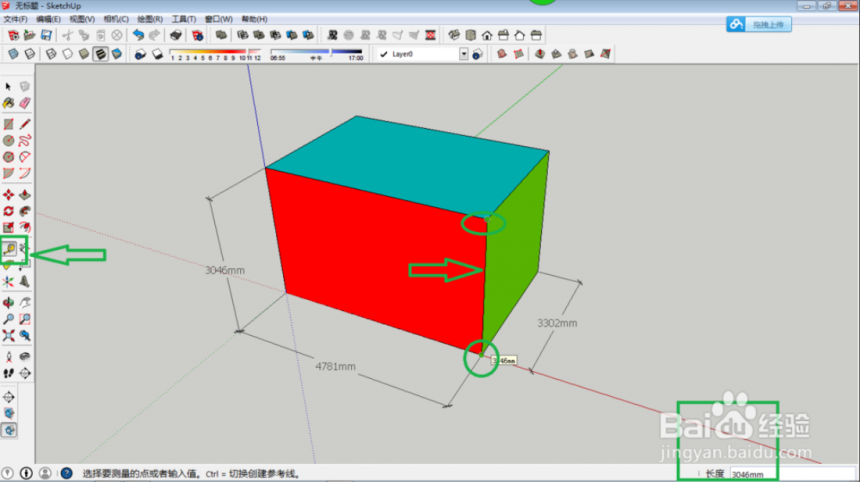This screenshot has width=860, height=482.
Task: Activate the Zoom magnifier tool
Action: [x=8, y=319]
